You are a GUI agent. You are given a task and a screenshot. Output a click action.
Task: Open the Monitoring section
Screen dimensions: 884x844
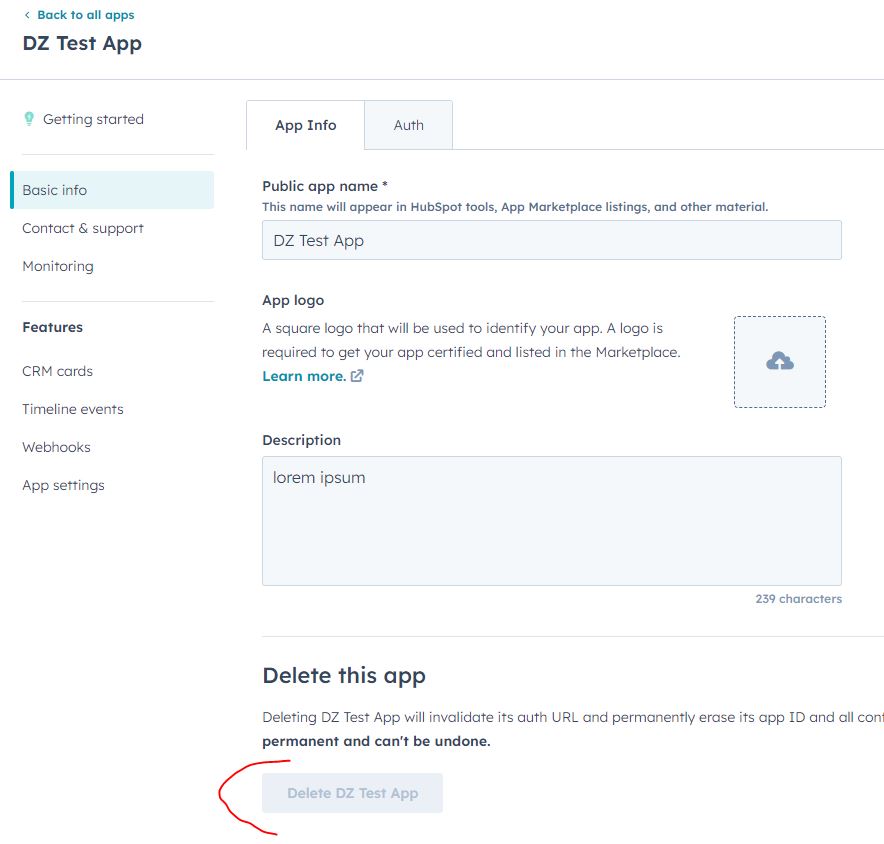58,266
